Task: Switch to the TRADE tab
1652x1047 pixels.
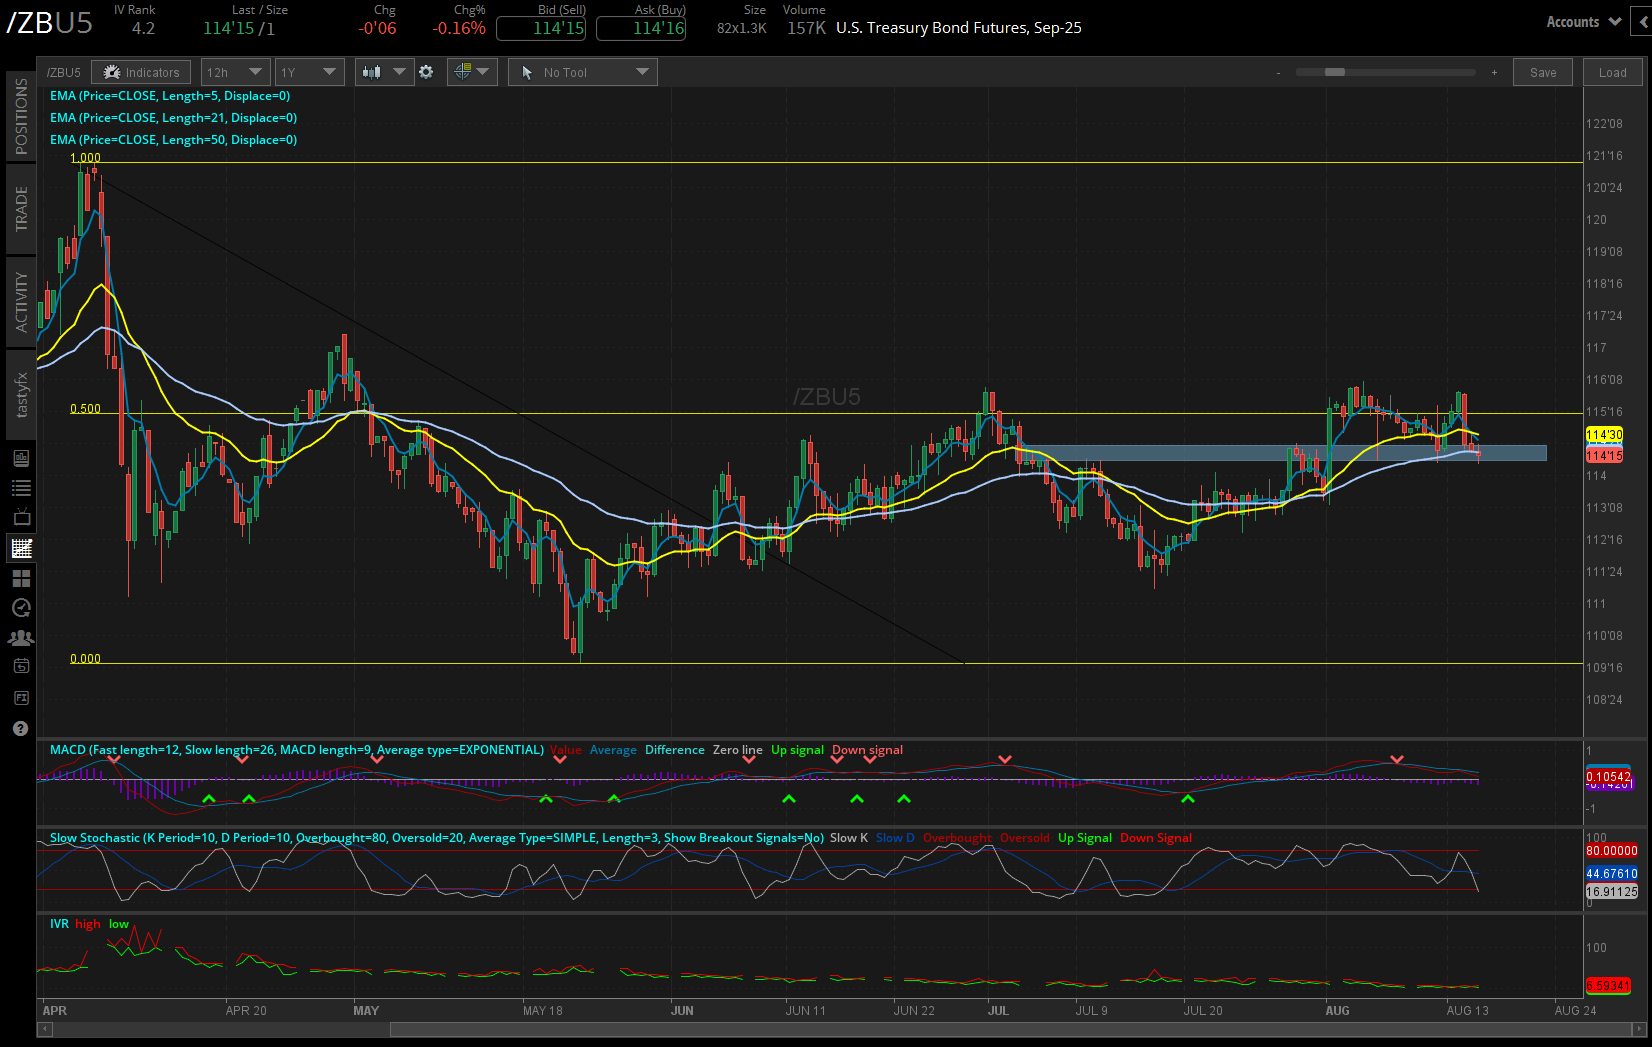Action: 20,211
